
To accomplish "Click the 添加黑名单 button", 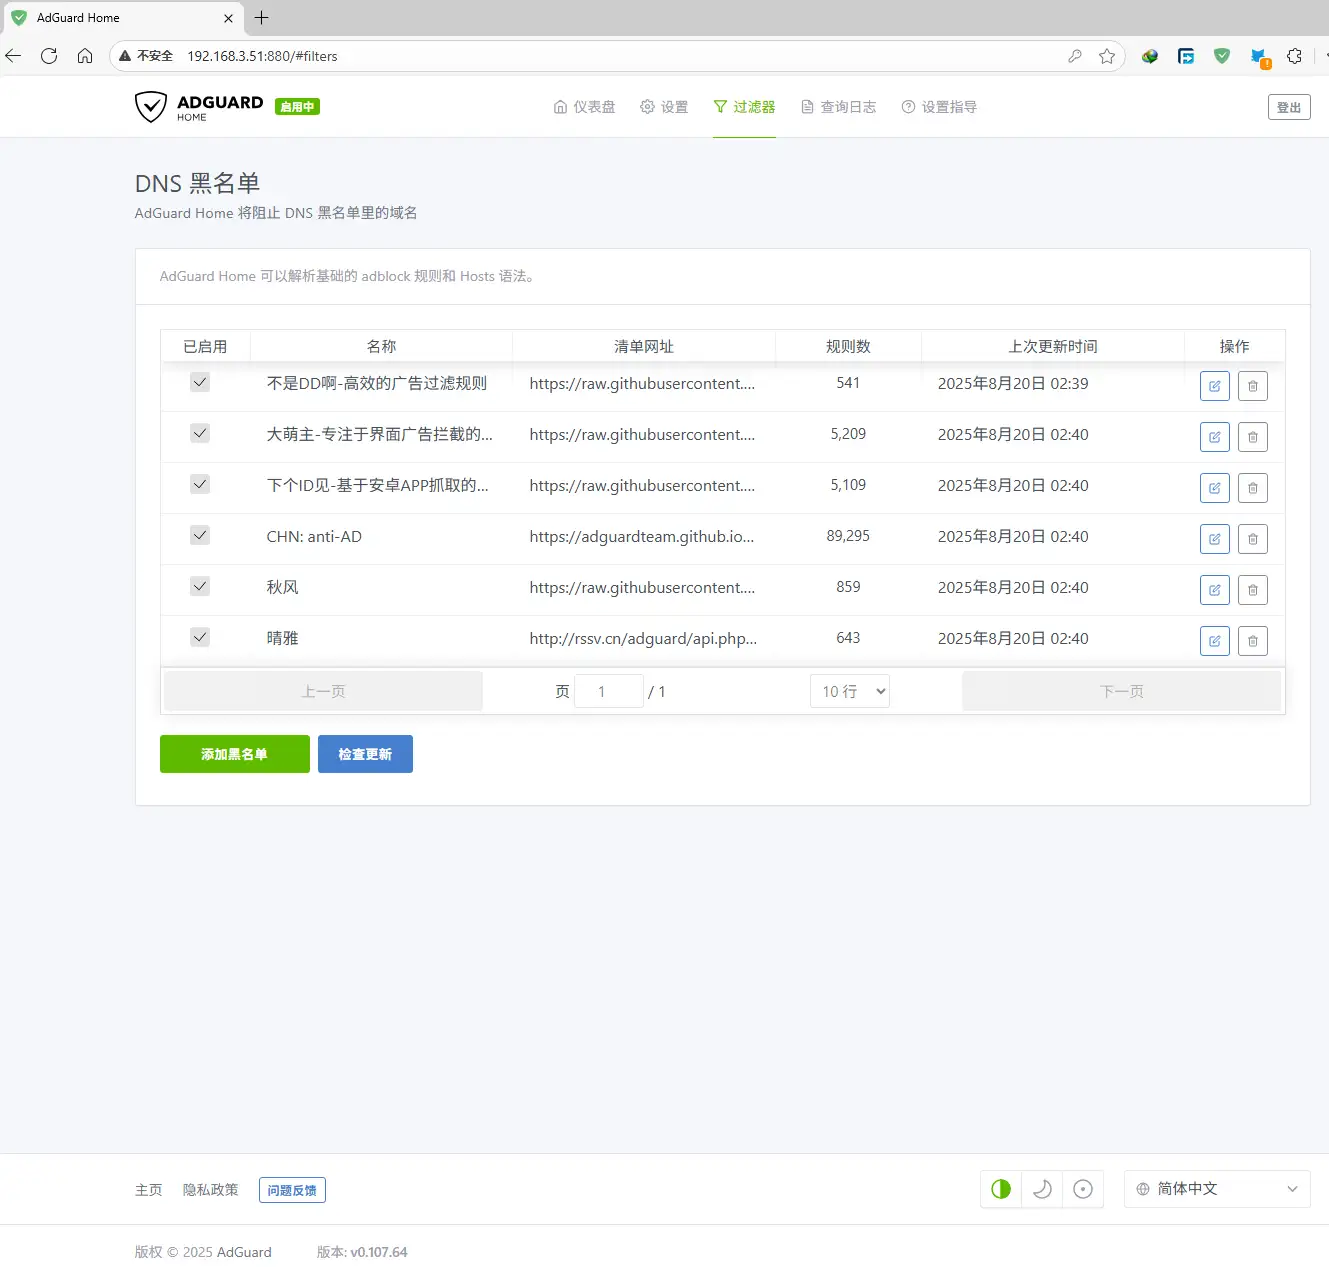I will coord(234,754).
